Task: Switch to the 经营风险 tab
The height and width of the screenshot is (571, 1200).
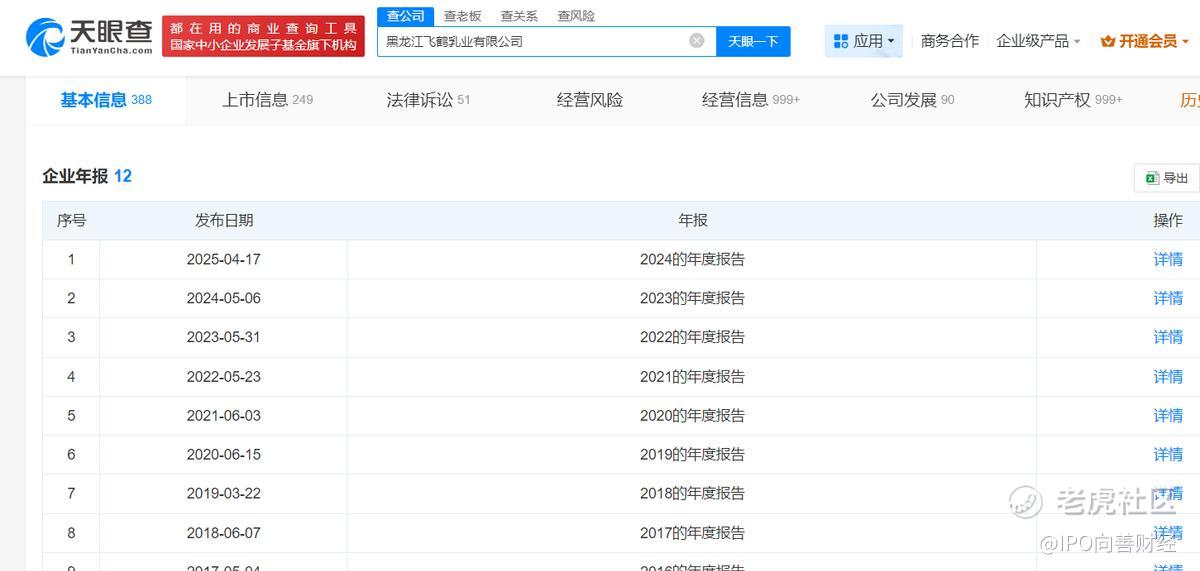Action: point(590,100)
